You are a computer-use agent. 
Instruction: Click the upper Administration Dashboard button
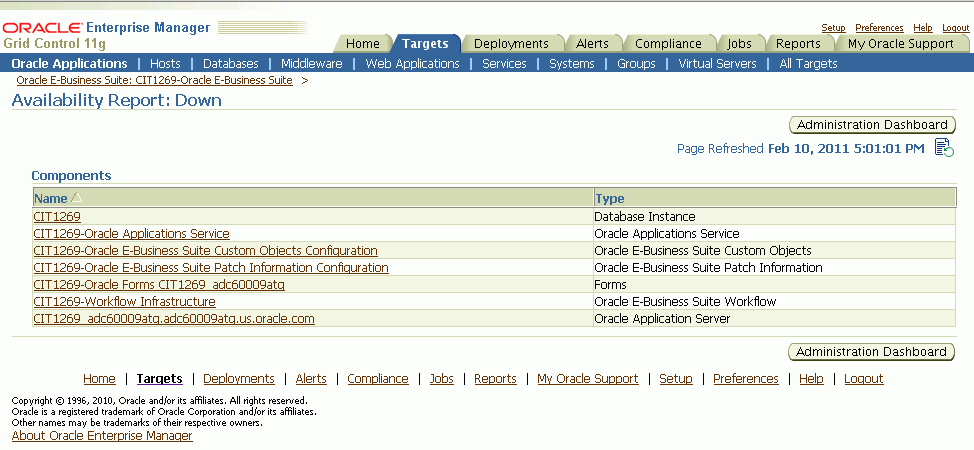point(872,124)
